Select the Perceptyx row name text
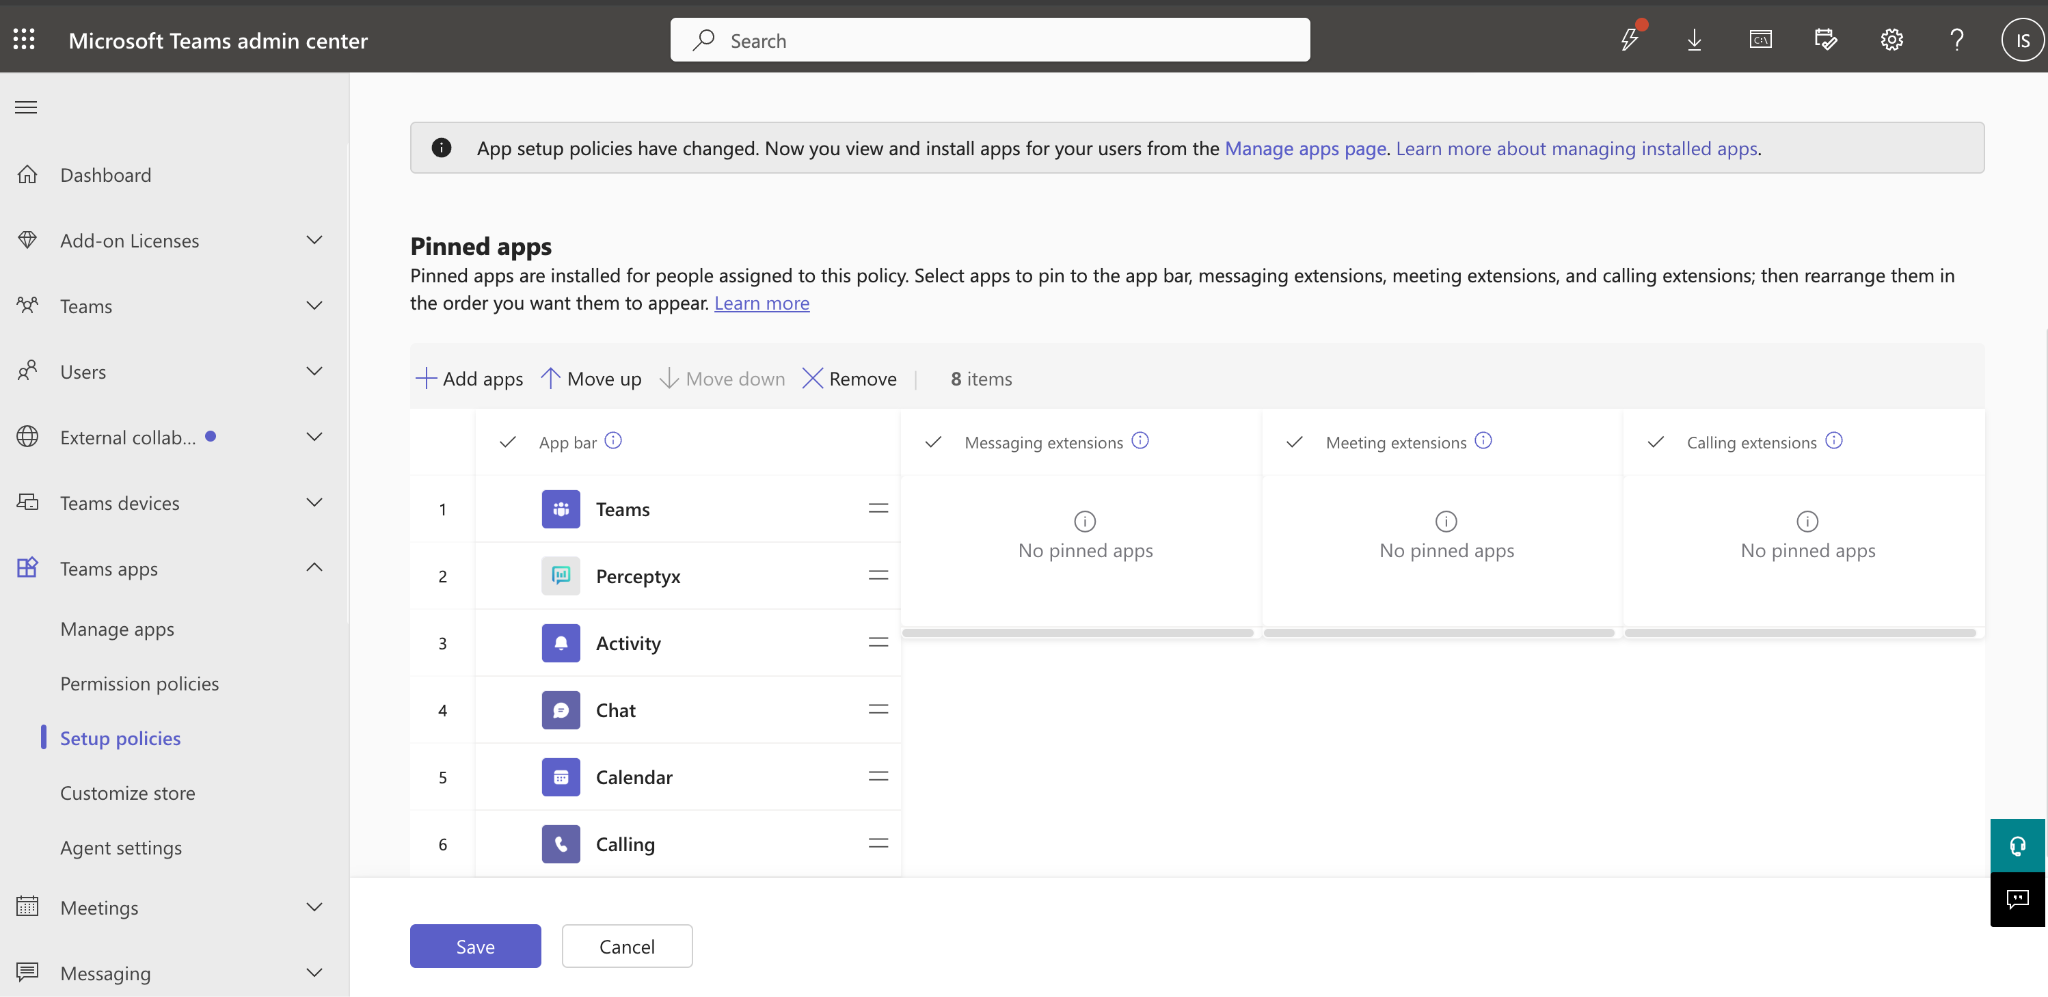The width and height of the screenshot is (2048, 997). 638,577
